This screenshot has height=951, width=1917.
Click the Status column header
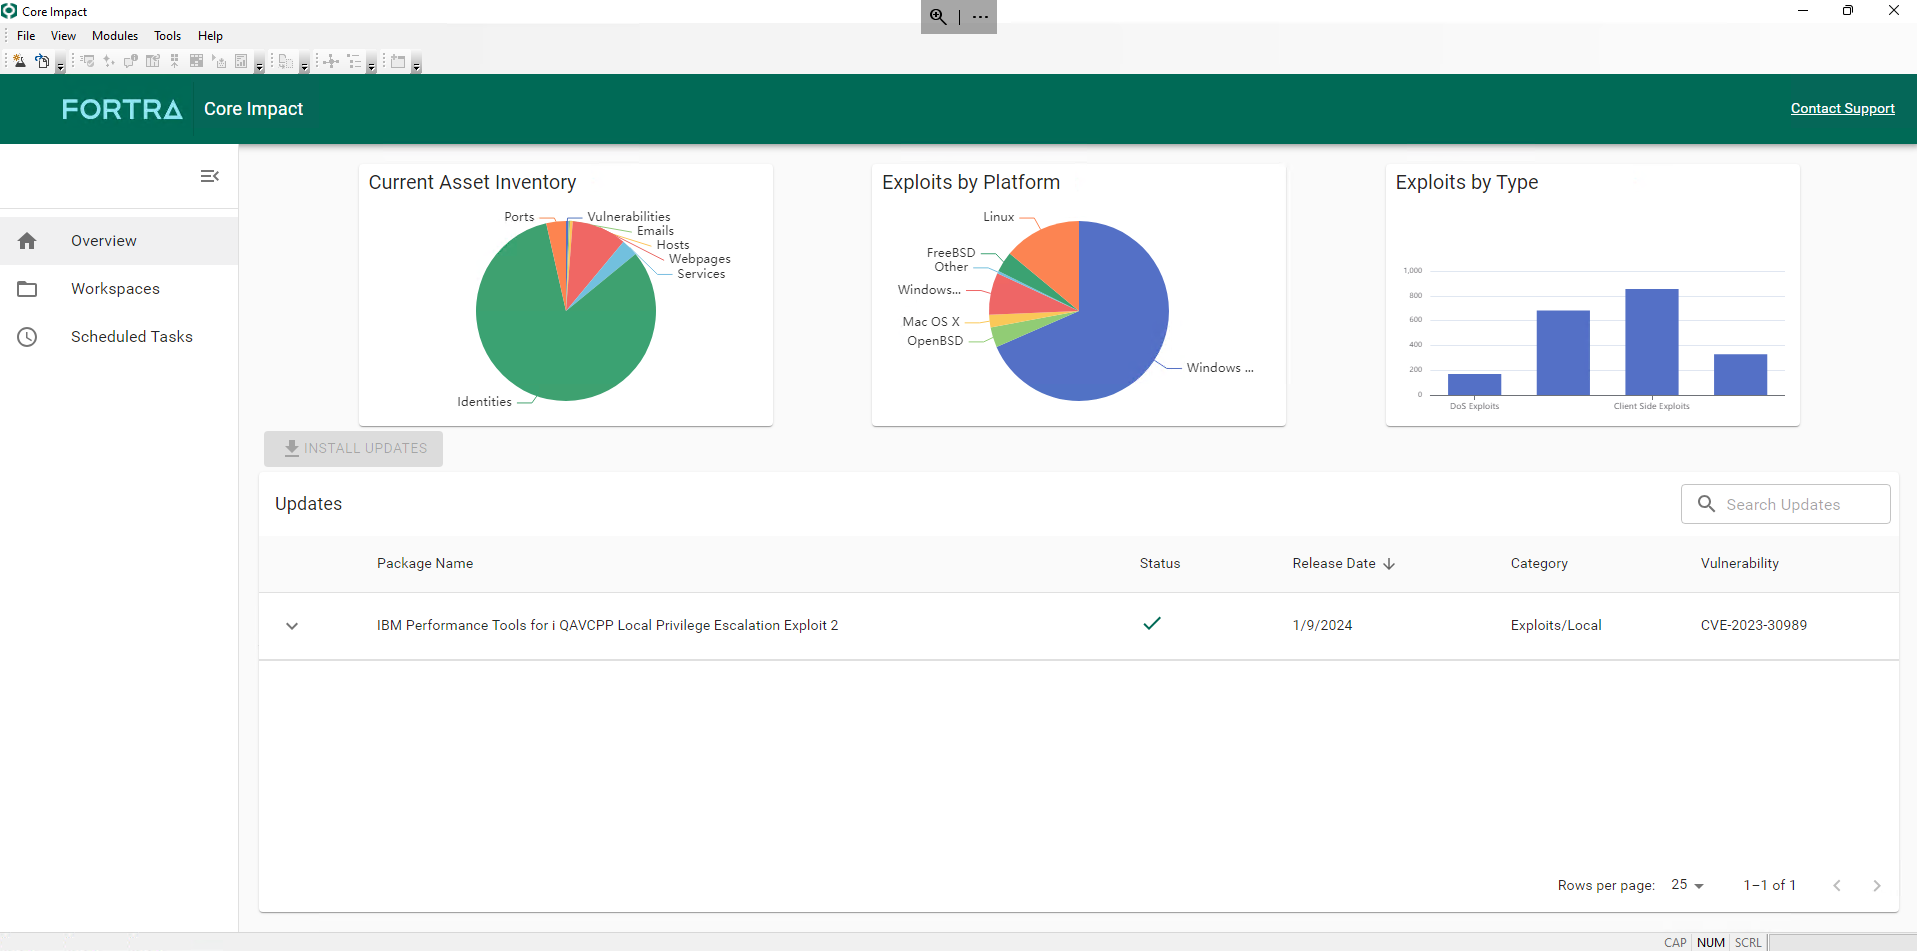click(x=1160, y=564)
